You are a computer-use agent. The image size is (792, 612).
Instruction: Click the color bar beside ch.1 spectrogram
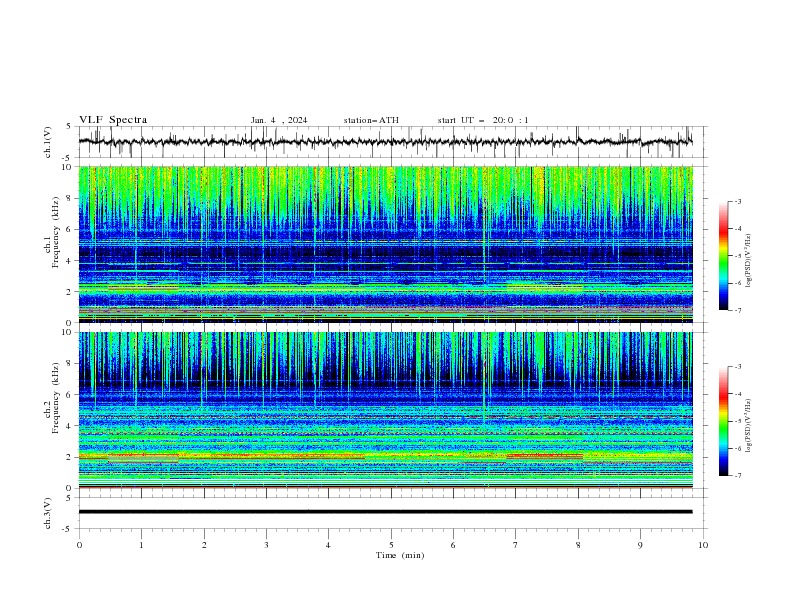pyautogui.click(x=724, y=256)
